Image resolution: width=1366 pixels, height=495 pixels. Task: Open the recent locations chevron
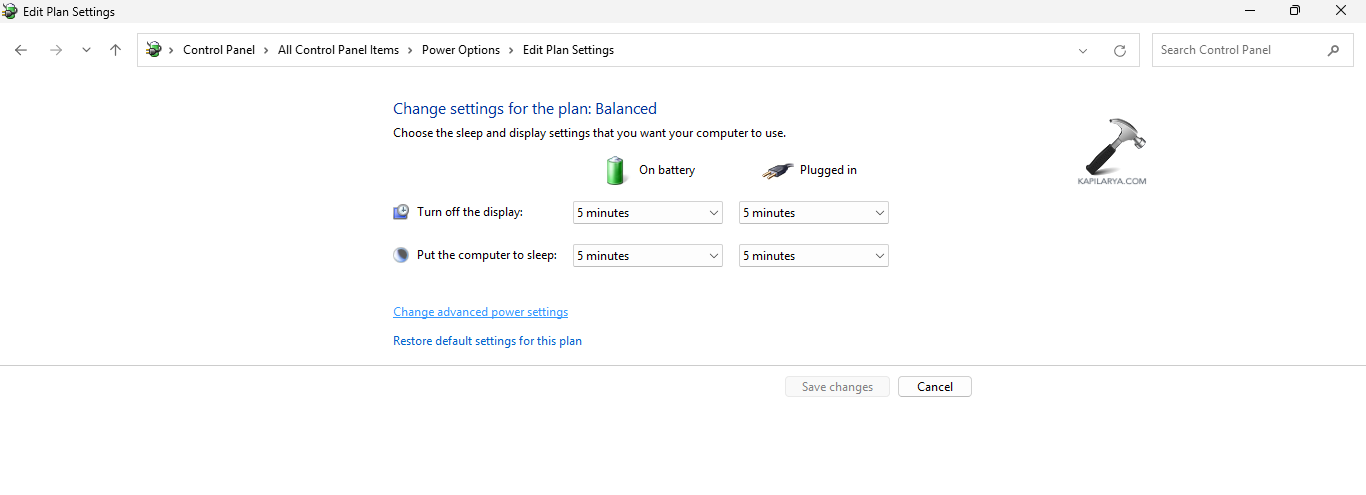click(86, 50)
